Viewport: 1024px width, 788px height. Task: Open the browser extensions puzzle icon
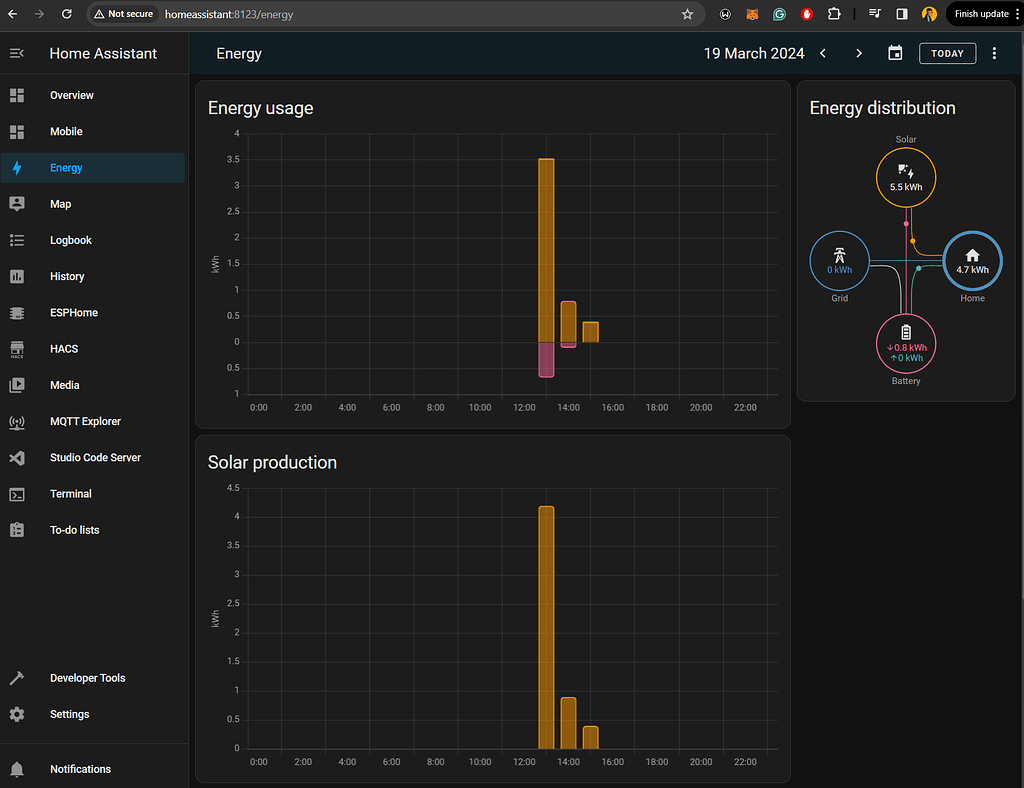pyautogui.click(x=834, y=14)
